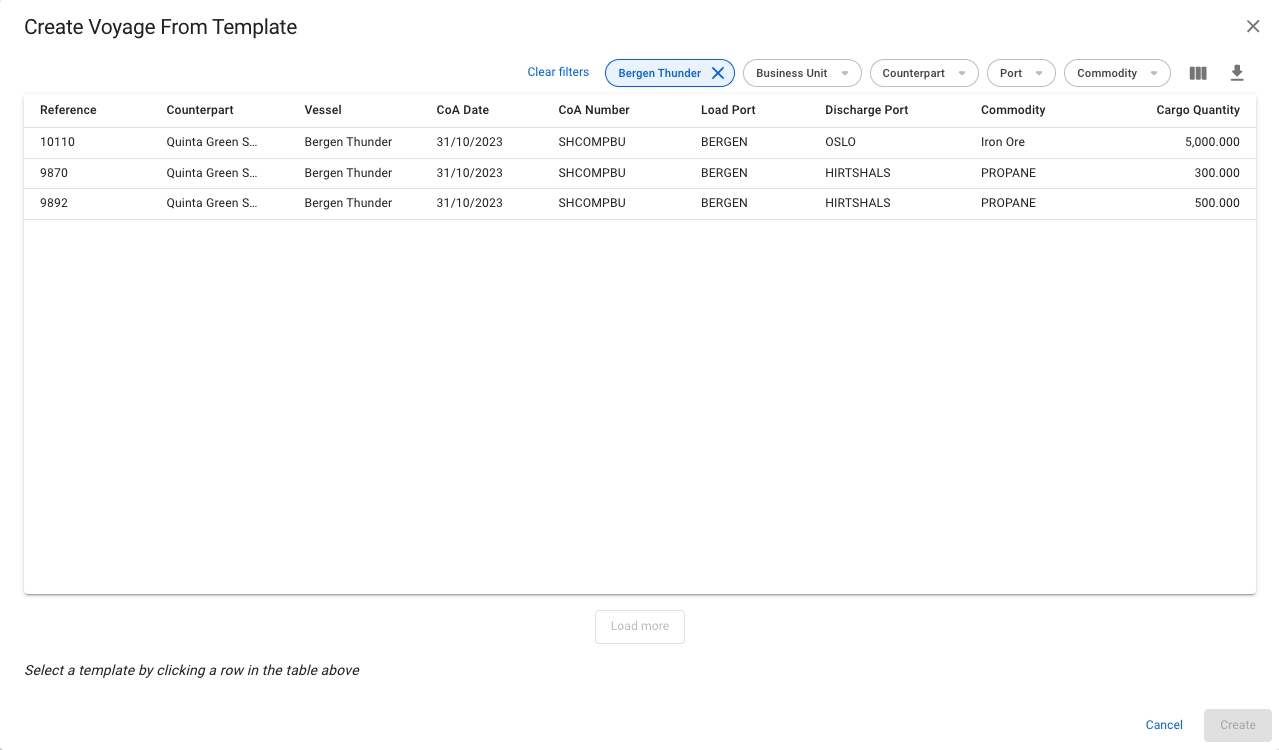Click the CoA Date column header
The width and height of the screenshot is (1279, 750).
[462, 110]
